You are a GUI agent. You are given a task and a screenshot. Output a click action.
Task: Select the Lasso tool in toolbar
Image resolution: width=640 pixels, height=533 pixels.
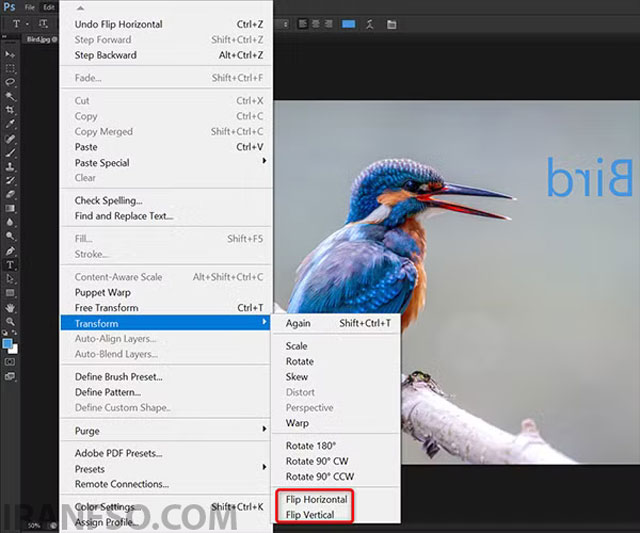(x=10, y=82)
